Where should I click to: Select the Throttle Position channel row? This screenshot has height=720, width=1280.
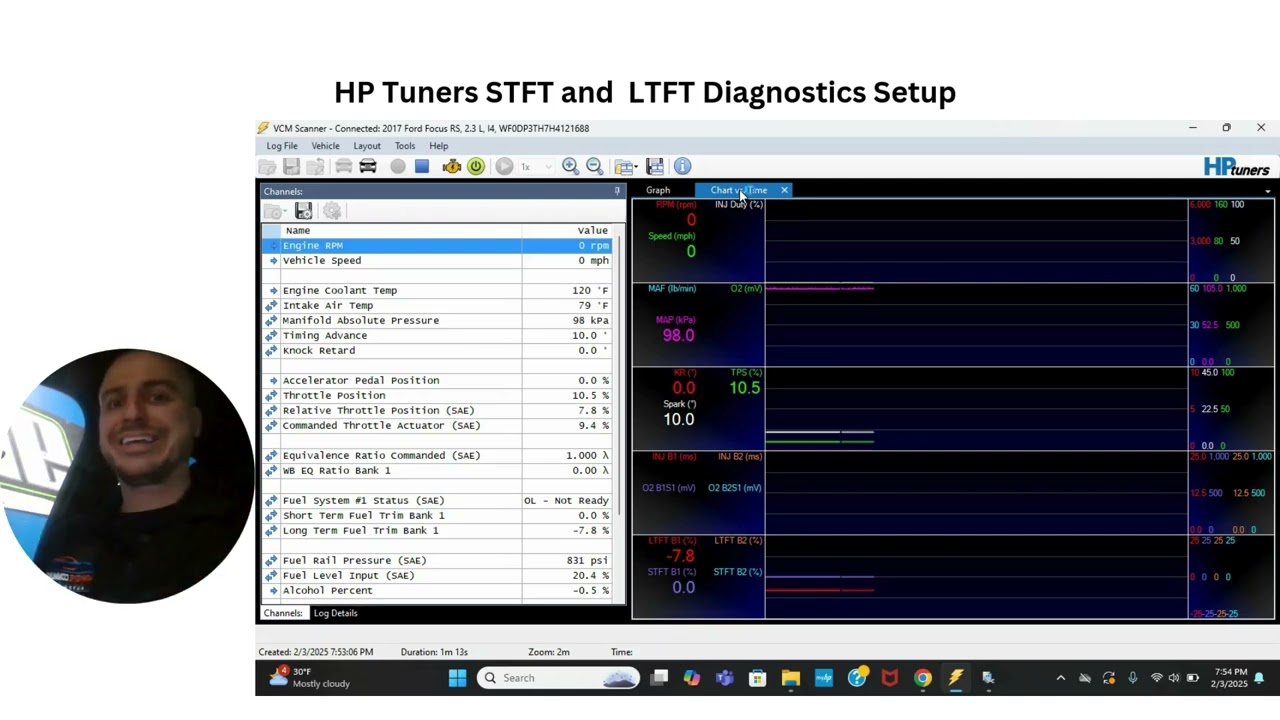click(x=438, y=395)
